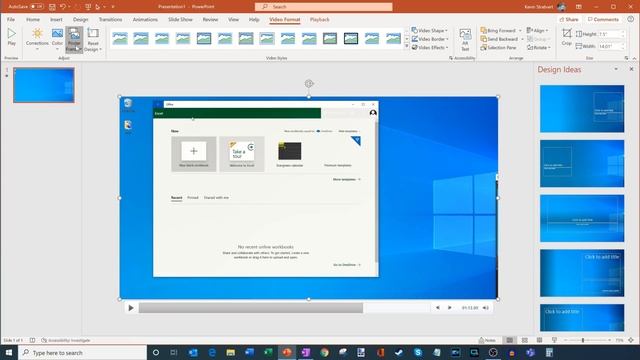Open the Poster Frame dropdown
Image resolution: width=640 pixels, height=360 pixels.
[x=74, y=40]
